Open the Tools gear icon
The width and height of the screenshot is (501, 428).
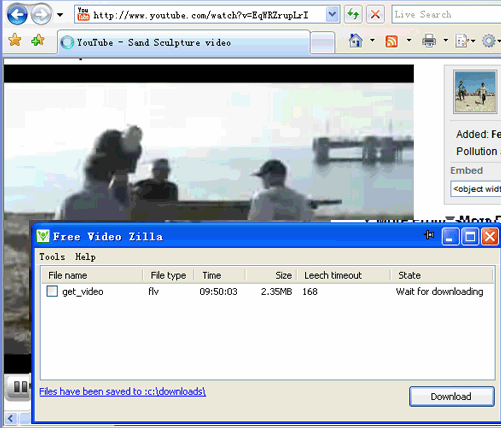tap(489, 41)
